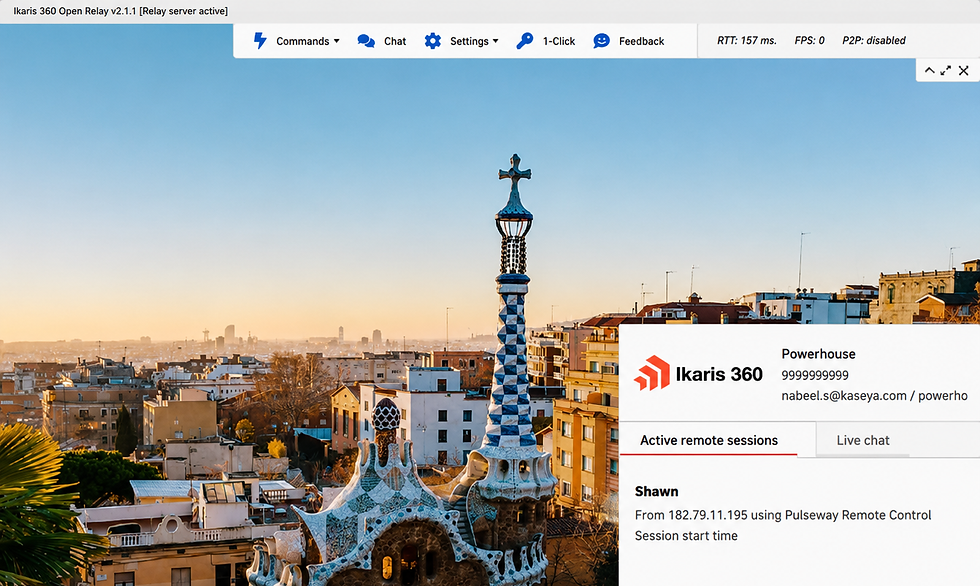Screen dimensions: 980x586
Task: Click the RTT latency status text
Action: (x=747, y=41)
